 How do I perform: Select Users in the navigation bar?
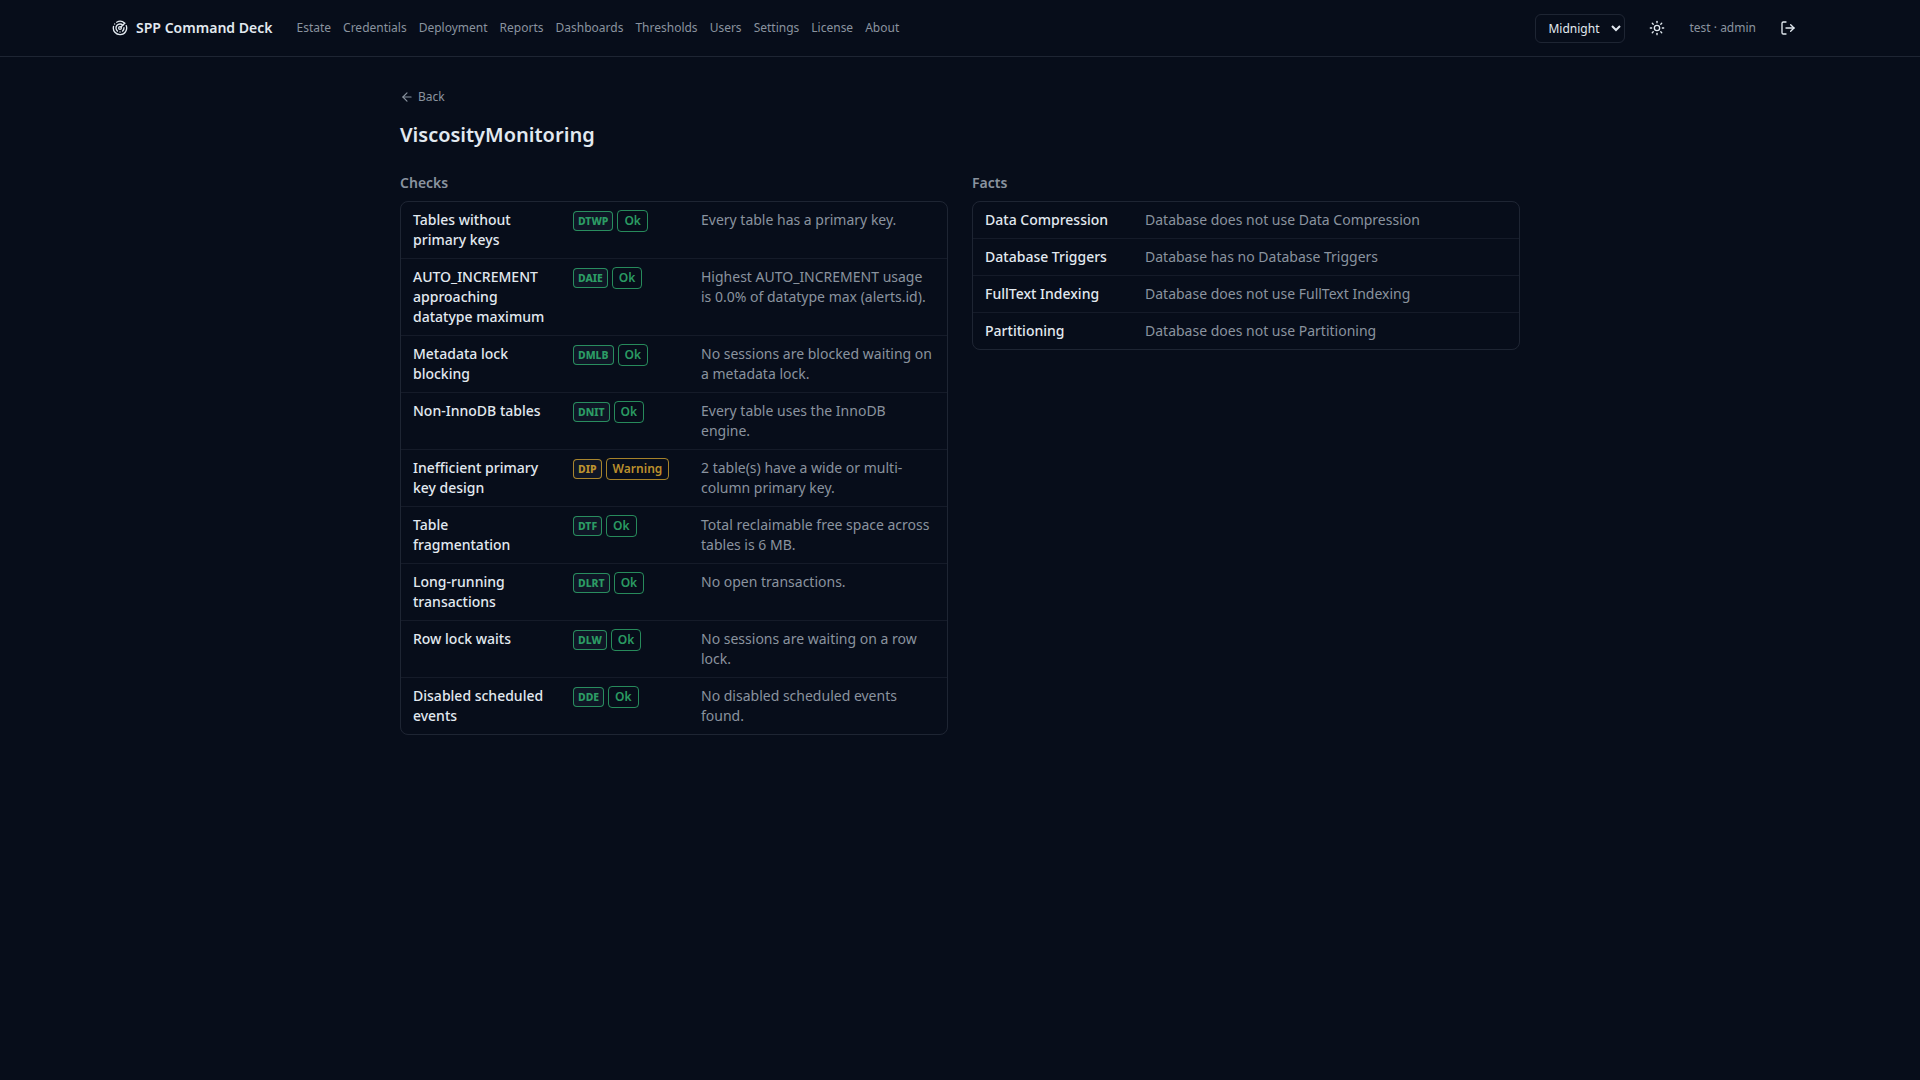(725, 28)
